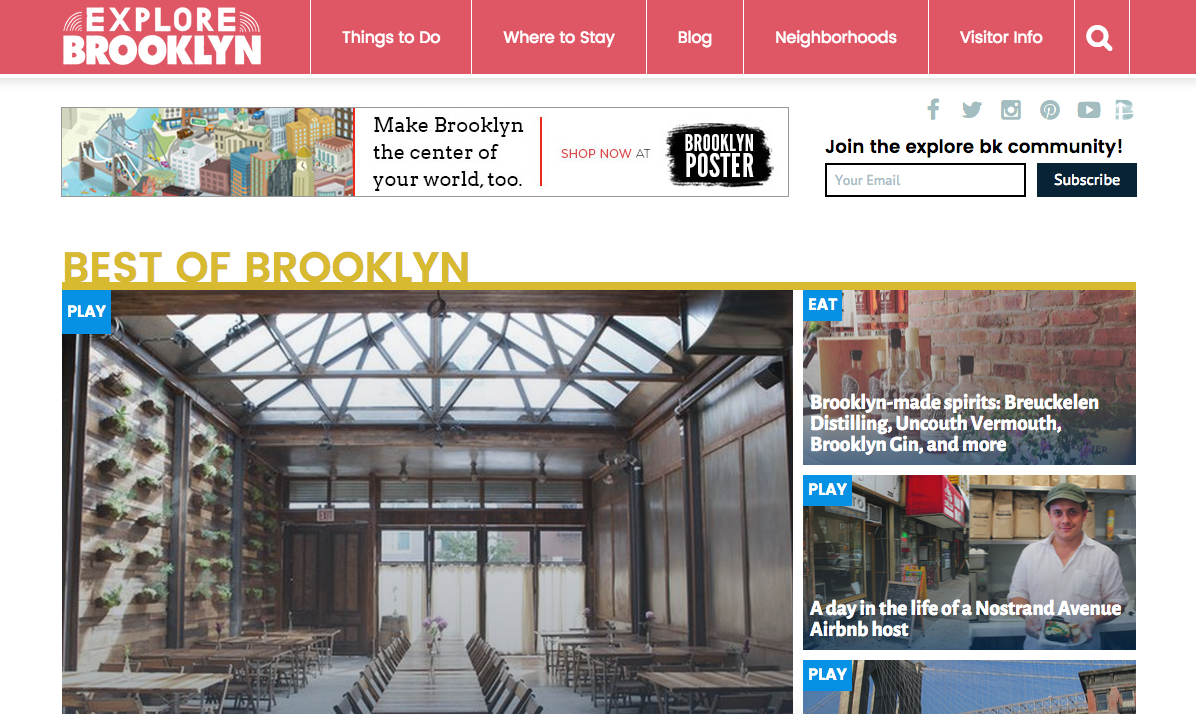Open the Twitter bird icon

click(x=972, y=110)
